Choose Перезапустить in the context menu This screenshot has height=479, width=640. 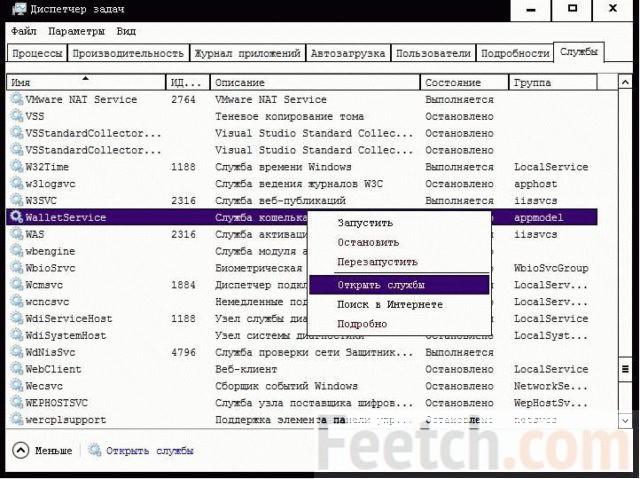tap(399, 262)
